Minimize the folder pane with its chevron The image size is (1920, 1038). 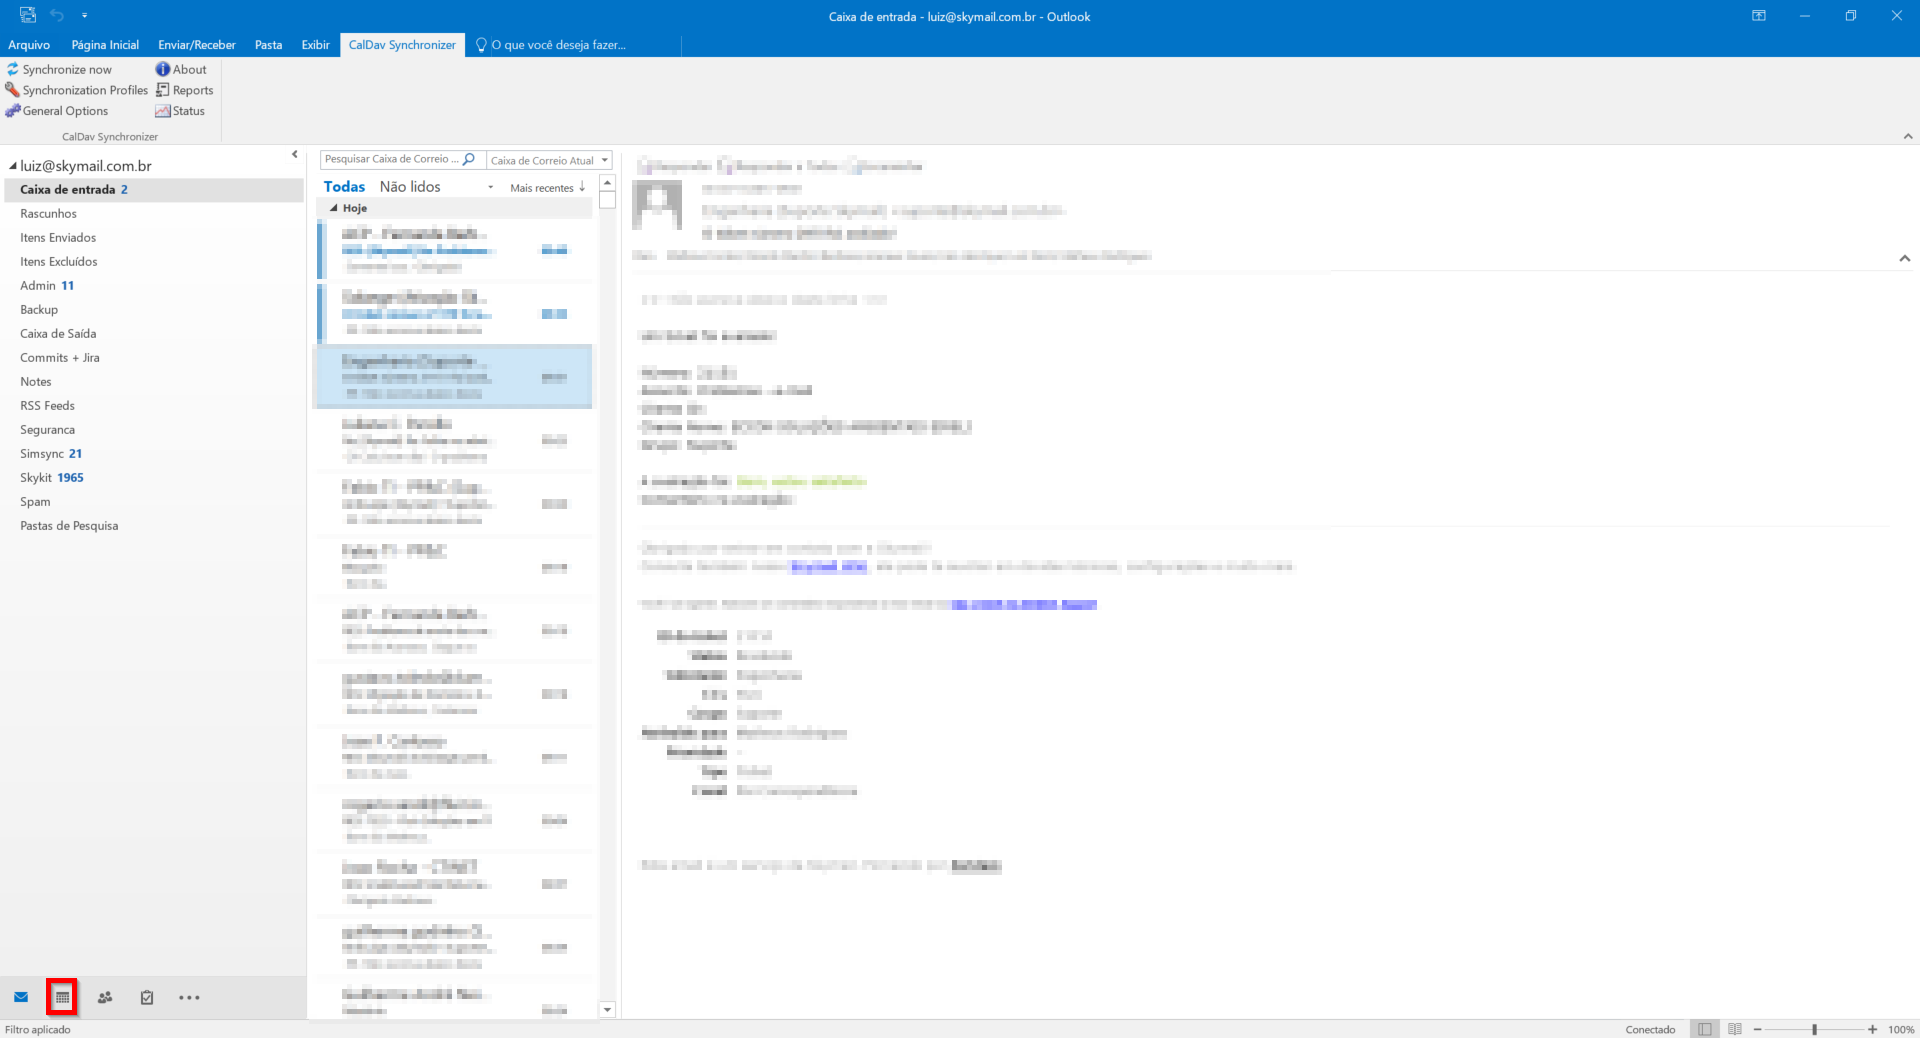[x=294, y=155]
